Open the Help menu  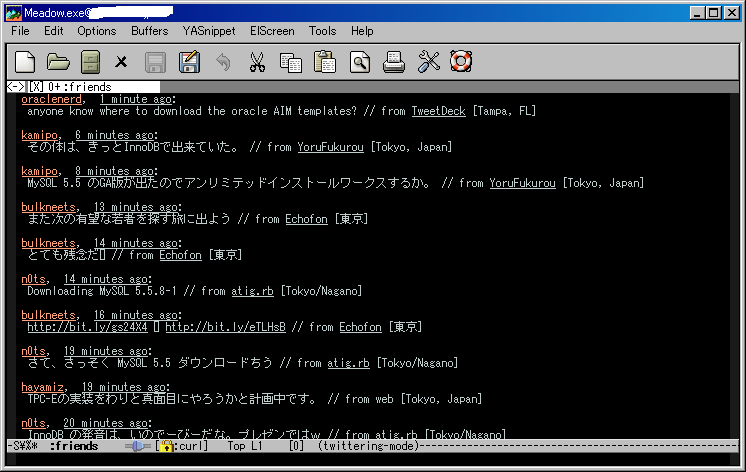pyautogui.click(x=362, y=31)
